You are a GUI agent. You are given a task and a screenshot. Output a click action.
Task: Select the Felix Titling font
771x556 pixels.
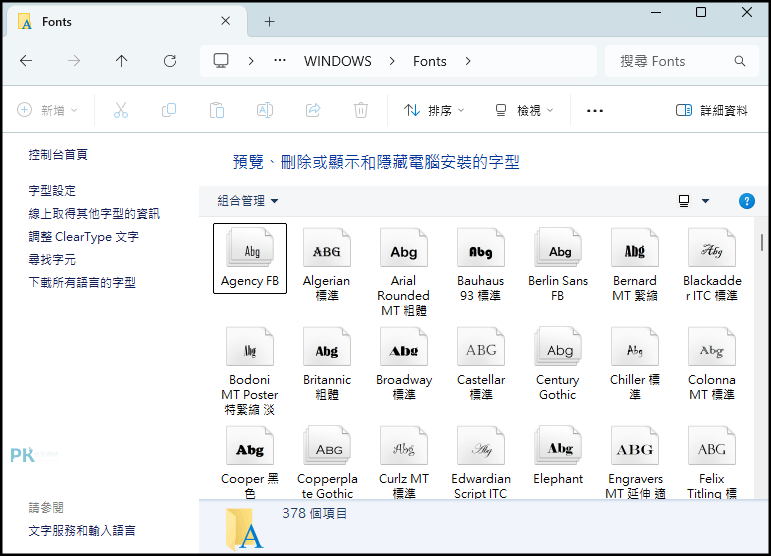[712, 463]
